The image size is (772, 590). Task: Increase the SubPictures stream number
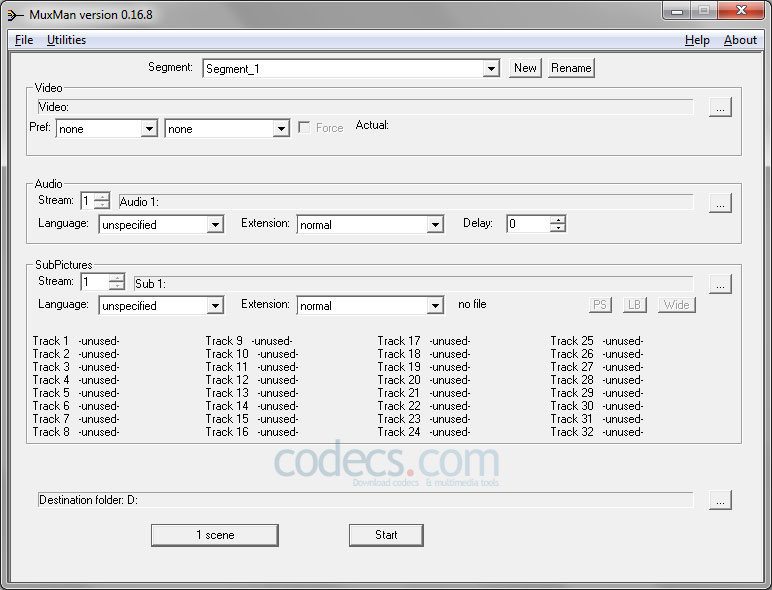117,278
